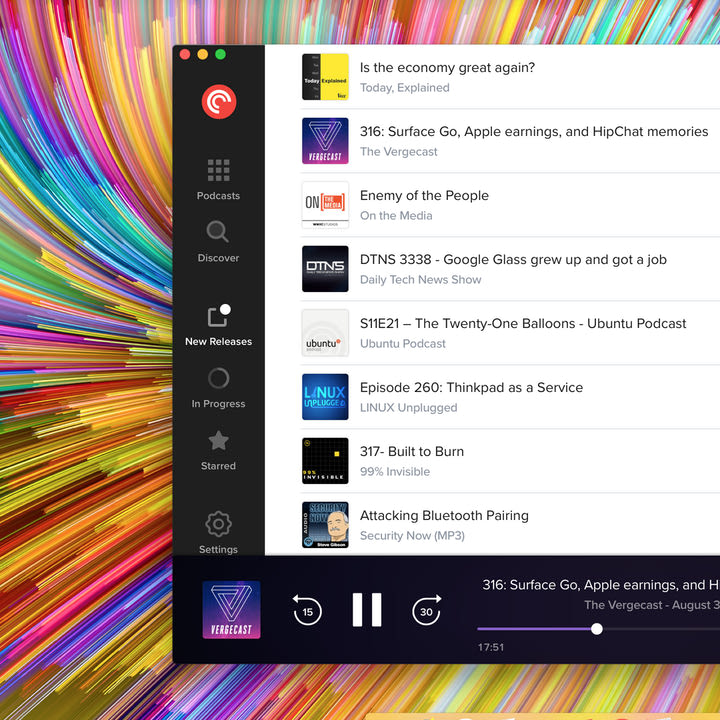Open episode "316: Surface Go, Apple earnings" in list
Viewport: 720px width, 720px height.
pyautogui.click(x=534, y=132)
